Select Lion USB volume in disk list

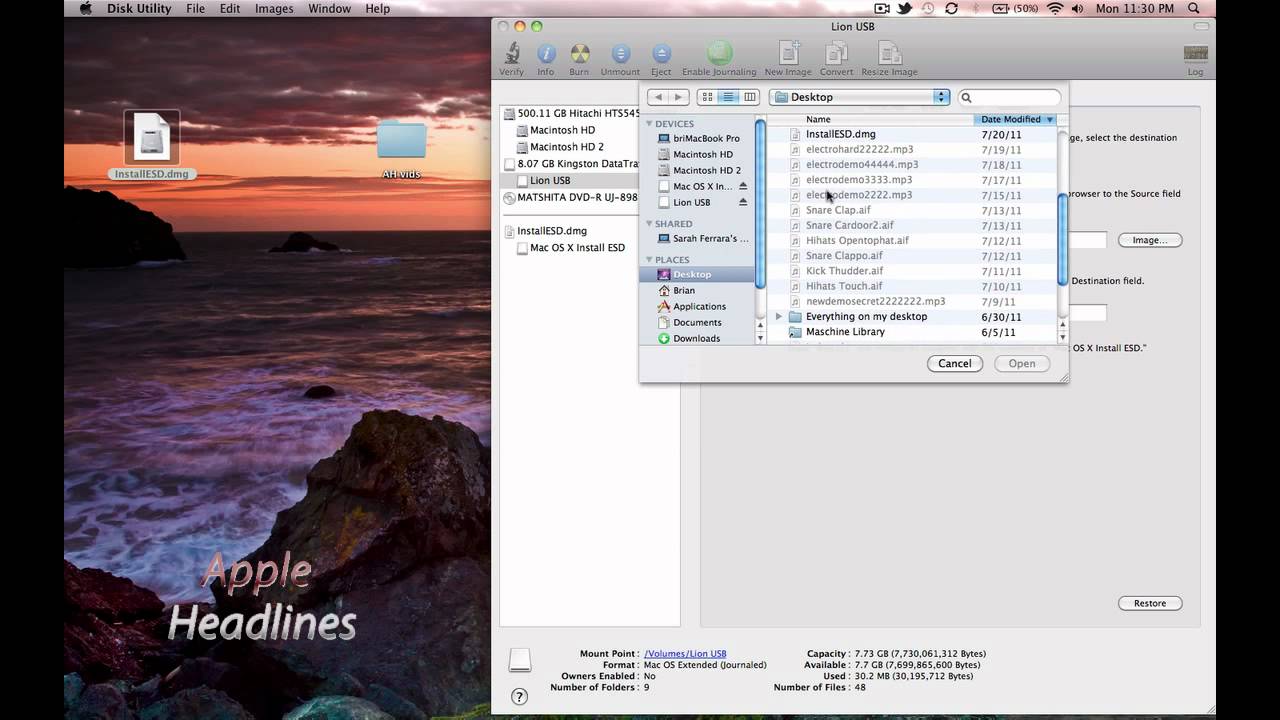569,180
